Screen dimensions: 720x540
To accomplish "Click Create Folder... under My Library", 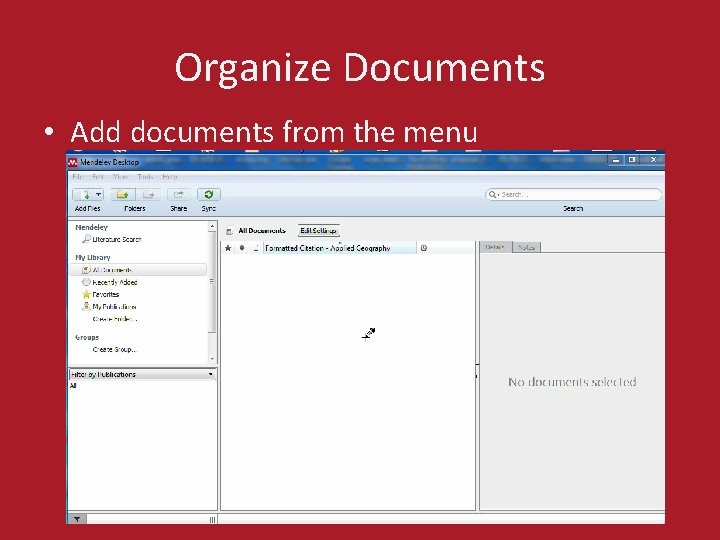I will click(115, 319).
